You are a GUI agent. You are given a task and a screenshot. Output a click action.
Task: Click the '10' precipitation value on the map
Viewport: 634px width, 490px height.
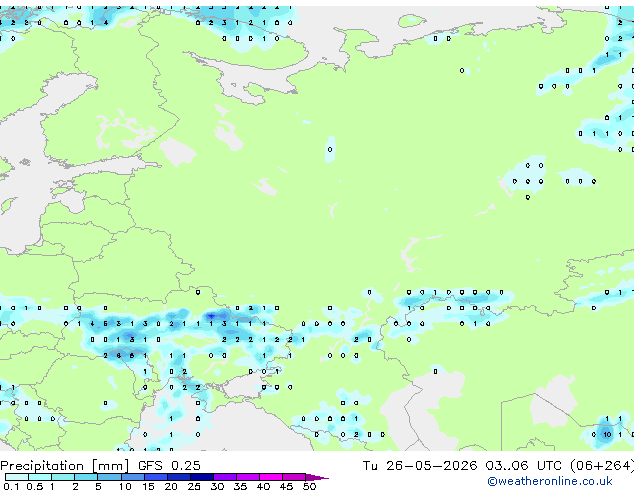click(x=607, y=435)
